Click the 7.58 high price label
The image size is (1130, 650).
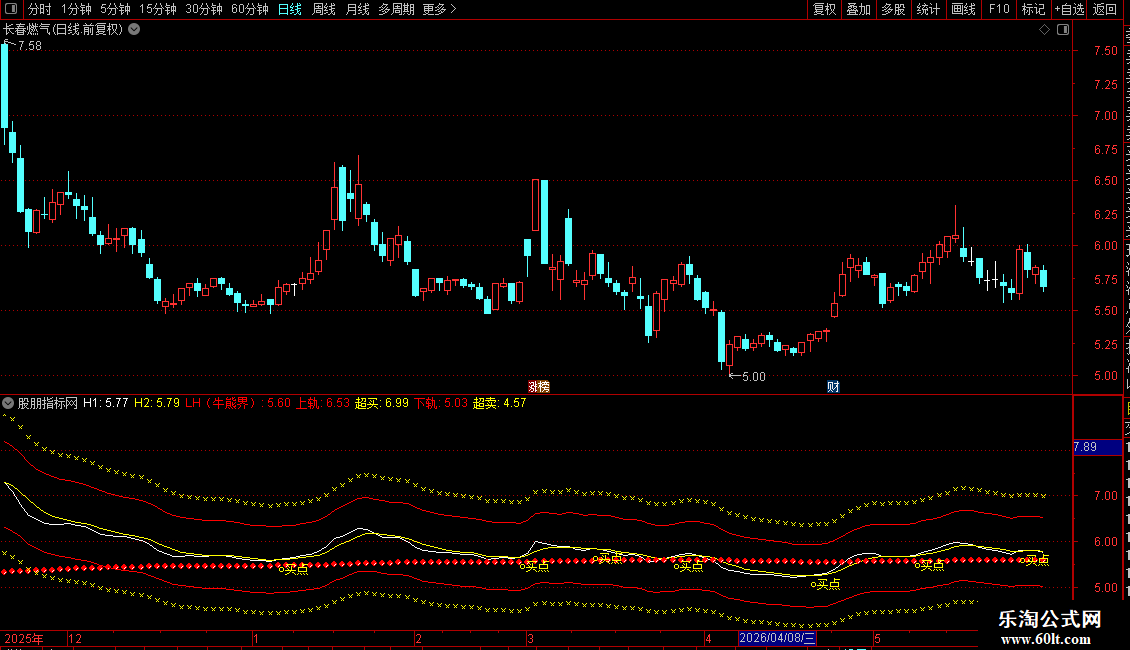[30, 46]
